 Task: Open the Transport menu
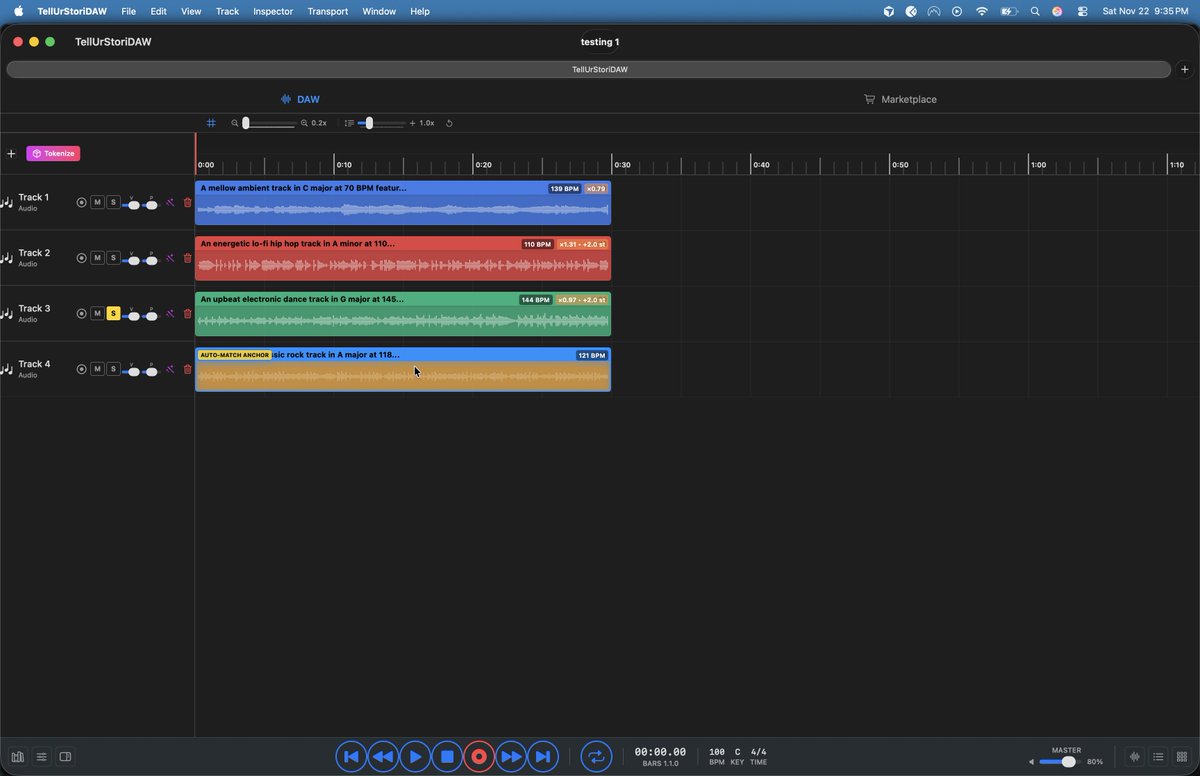(x=327, y=11)
